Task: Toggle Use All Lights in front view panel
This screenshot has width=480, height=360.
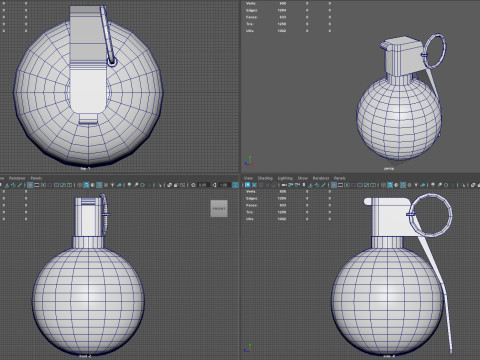Action: [x=113, y=185]
